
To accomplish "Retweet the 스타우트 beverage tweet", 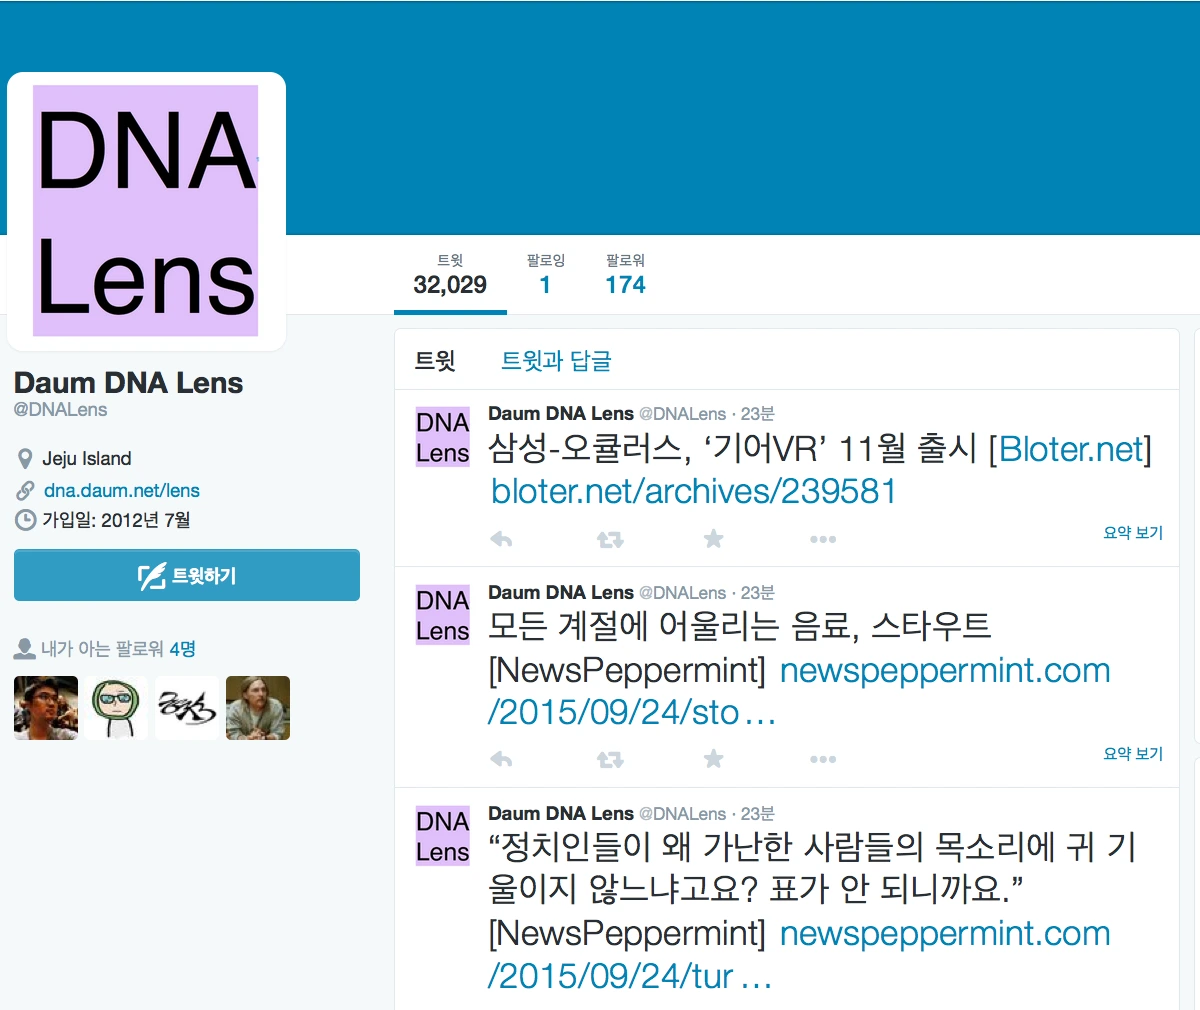I will pos(610,760).
